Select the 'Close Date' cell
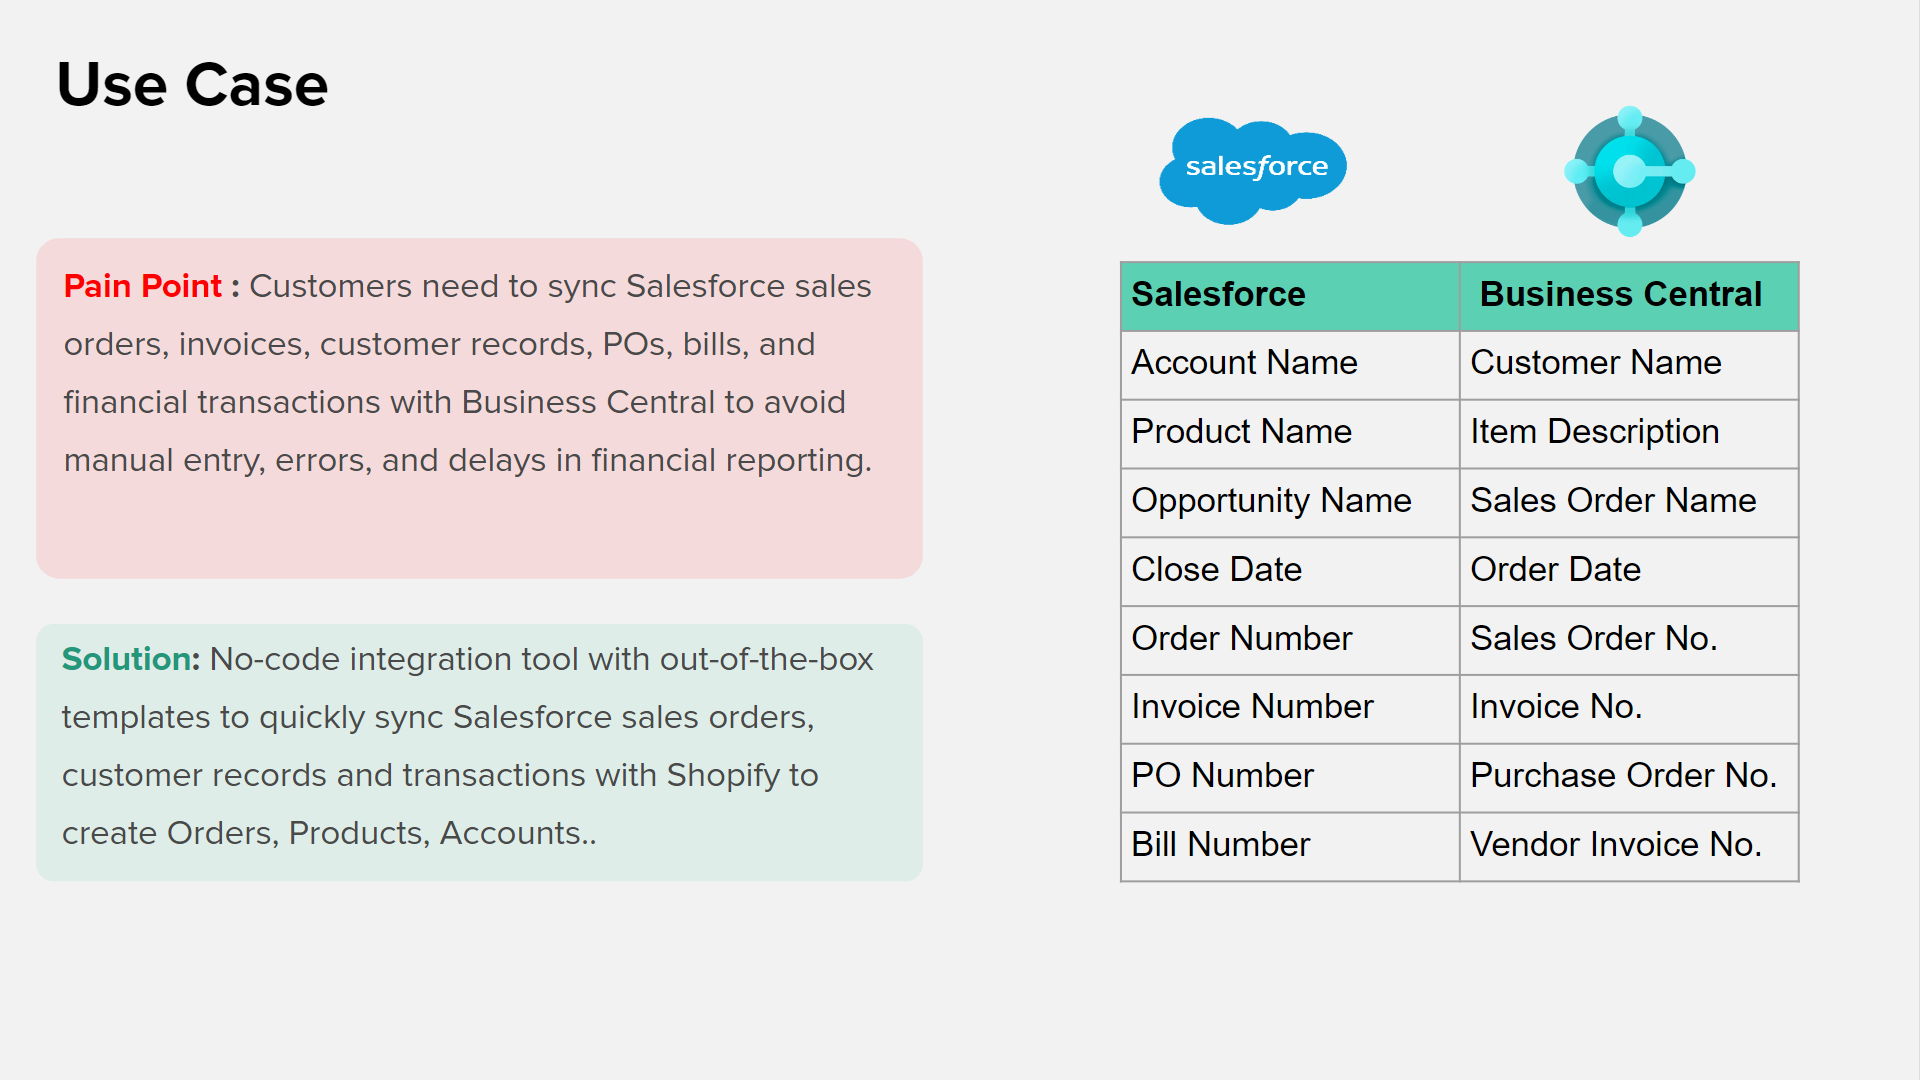Viewport: 1920px width, 1080px height. [x=1289, y=570]
